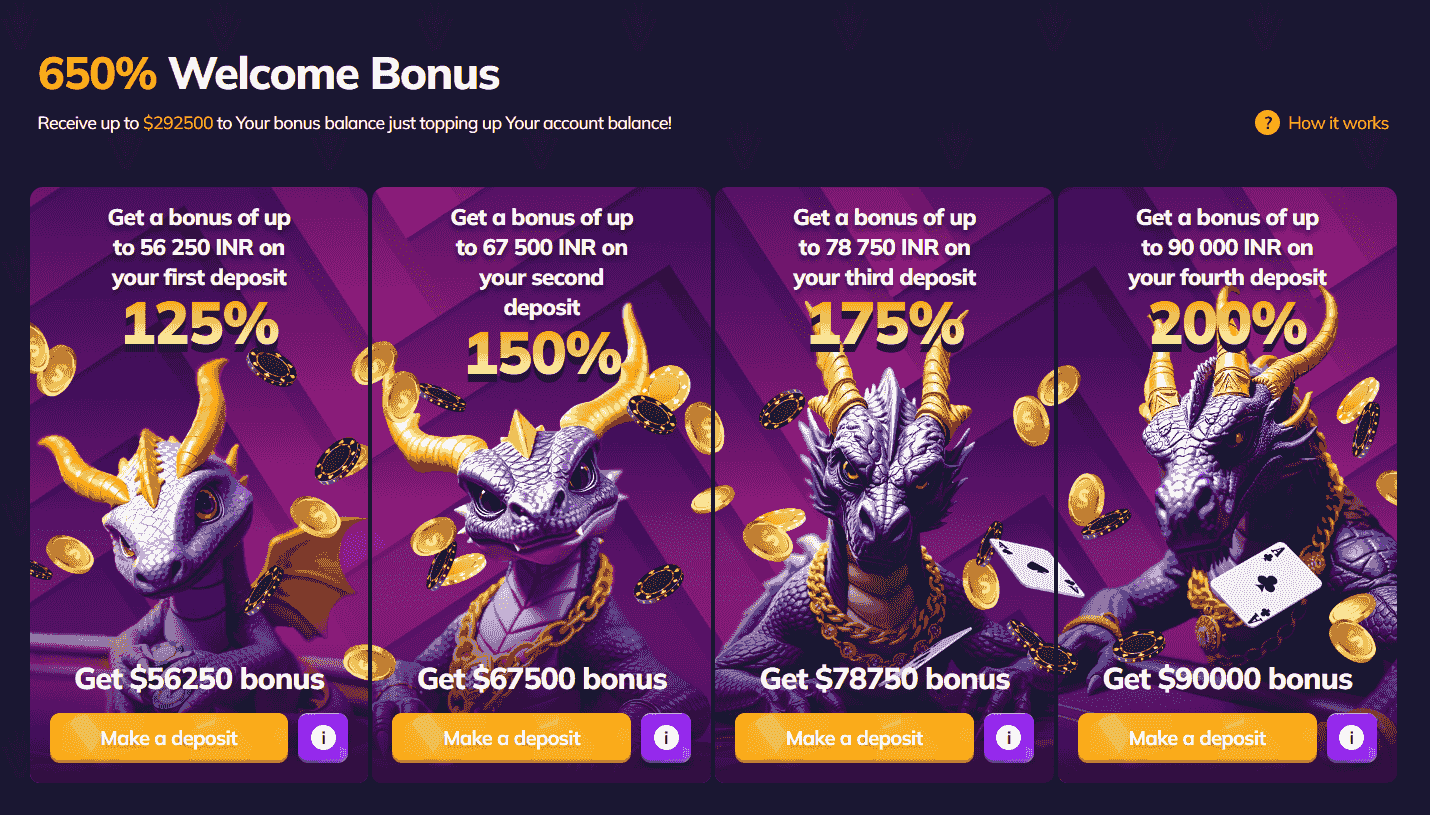Click the $292500 highlighted amount
This screenshot has width=1430, height=815.
(x=178, y=123)
